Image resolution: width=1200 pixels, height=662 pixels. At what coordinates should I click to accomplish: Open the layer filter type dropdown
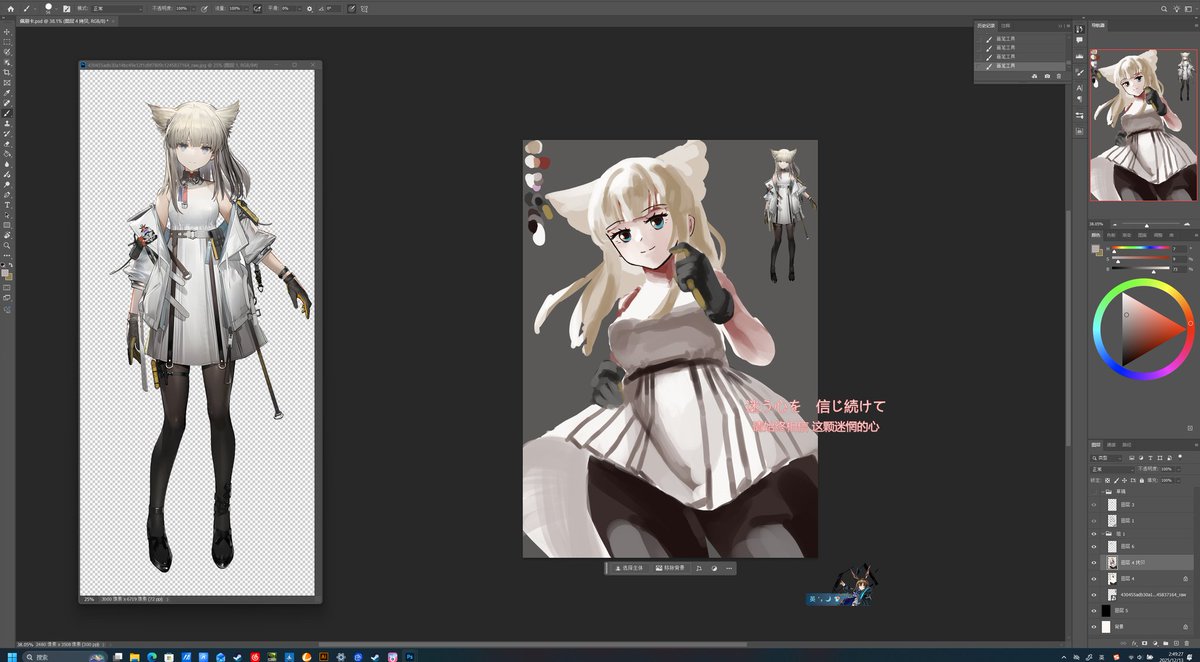pos(1106,458)
